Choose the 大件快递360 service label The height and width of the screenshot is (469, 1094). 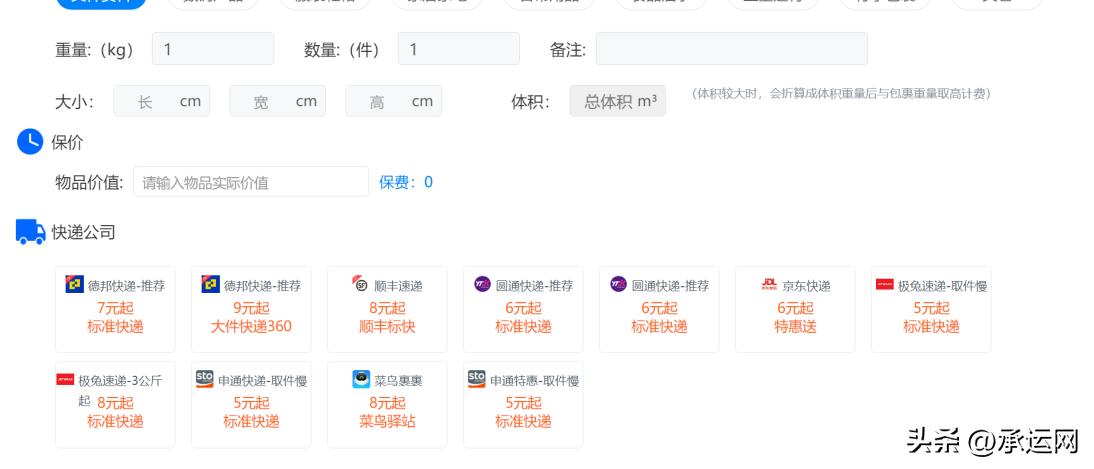[251, 327]
